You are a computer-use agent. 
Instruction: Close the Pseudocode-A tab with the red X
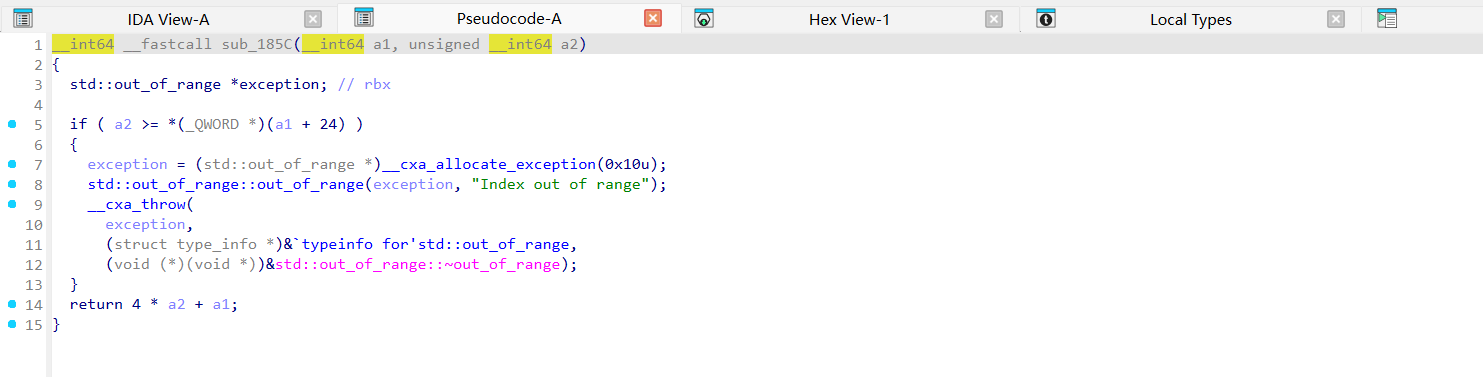[x=653, y=19]
